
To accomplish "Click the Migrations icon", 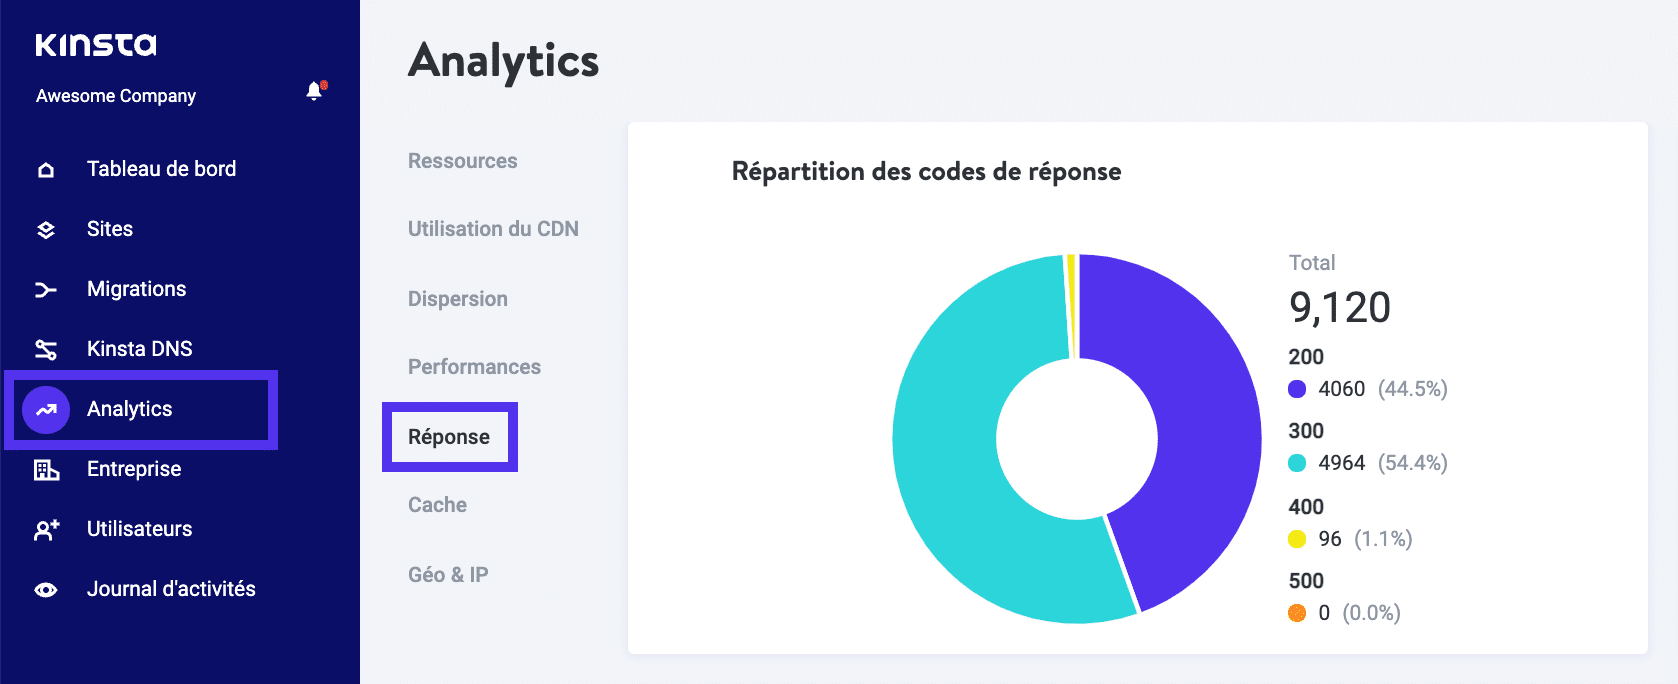I will click(46, 288).
